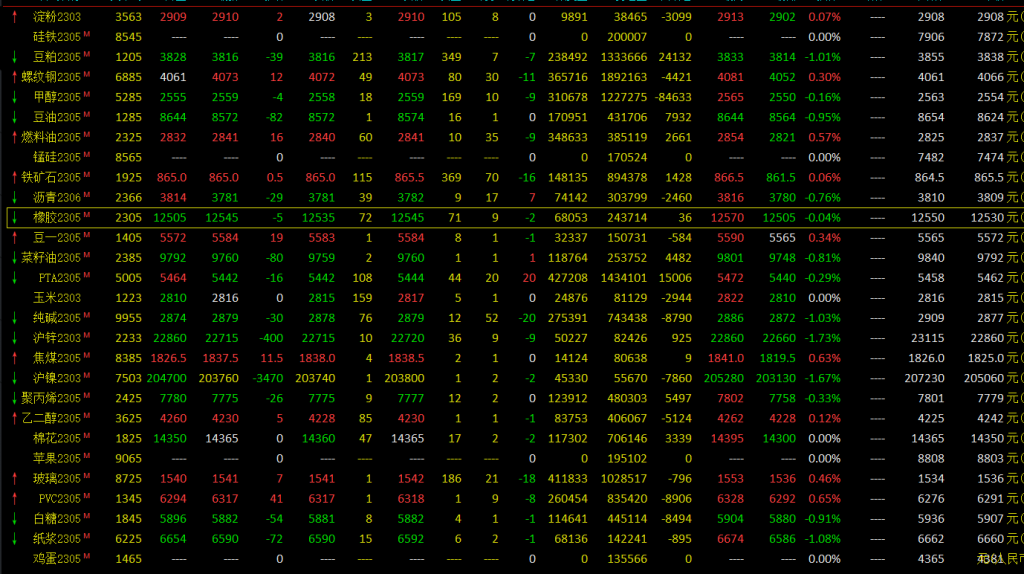
Task: Click the red up arrow beside 螺纹钢2305
Action: coord(14,77)
